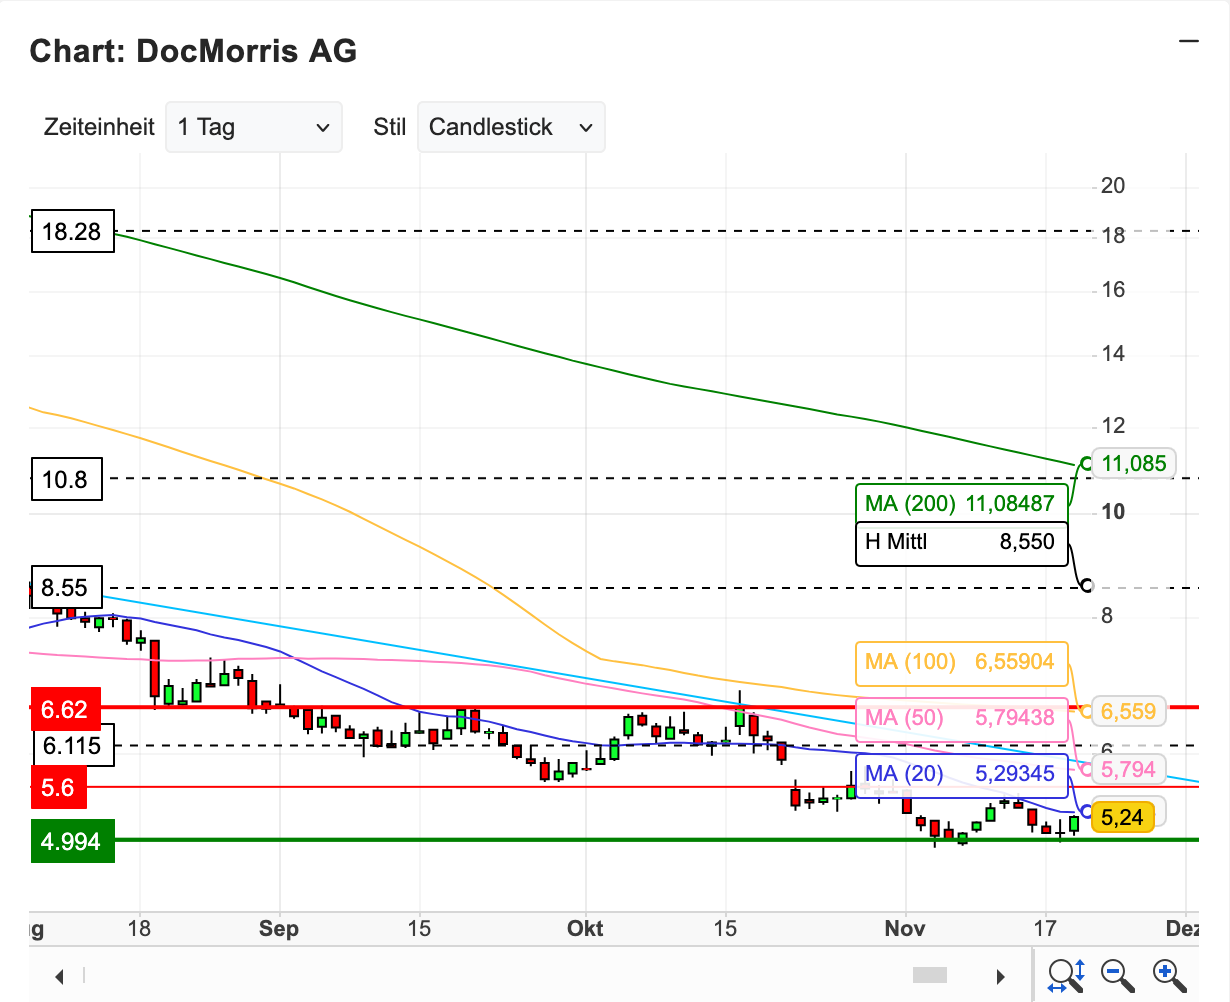Click the MA (200) 11,08487 legend box
The image size is (1230, 1002).
[961, 503]
